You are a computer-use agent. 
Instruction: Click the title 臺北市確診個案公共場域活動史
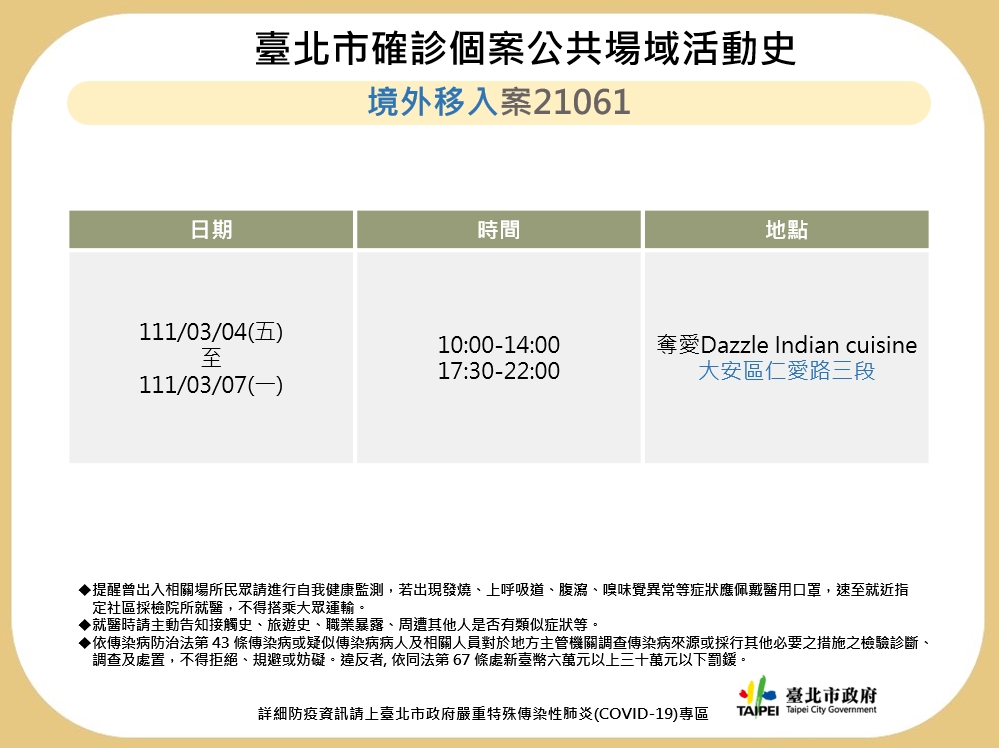[x=525, y=48]
